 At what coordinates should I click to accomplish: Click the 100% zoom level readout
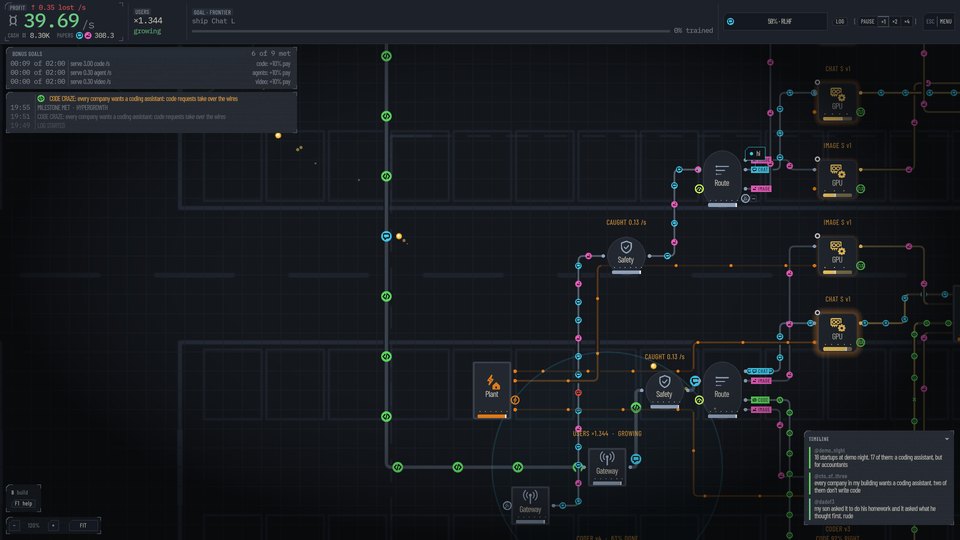point(34,525)
